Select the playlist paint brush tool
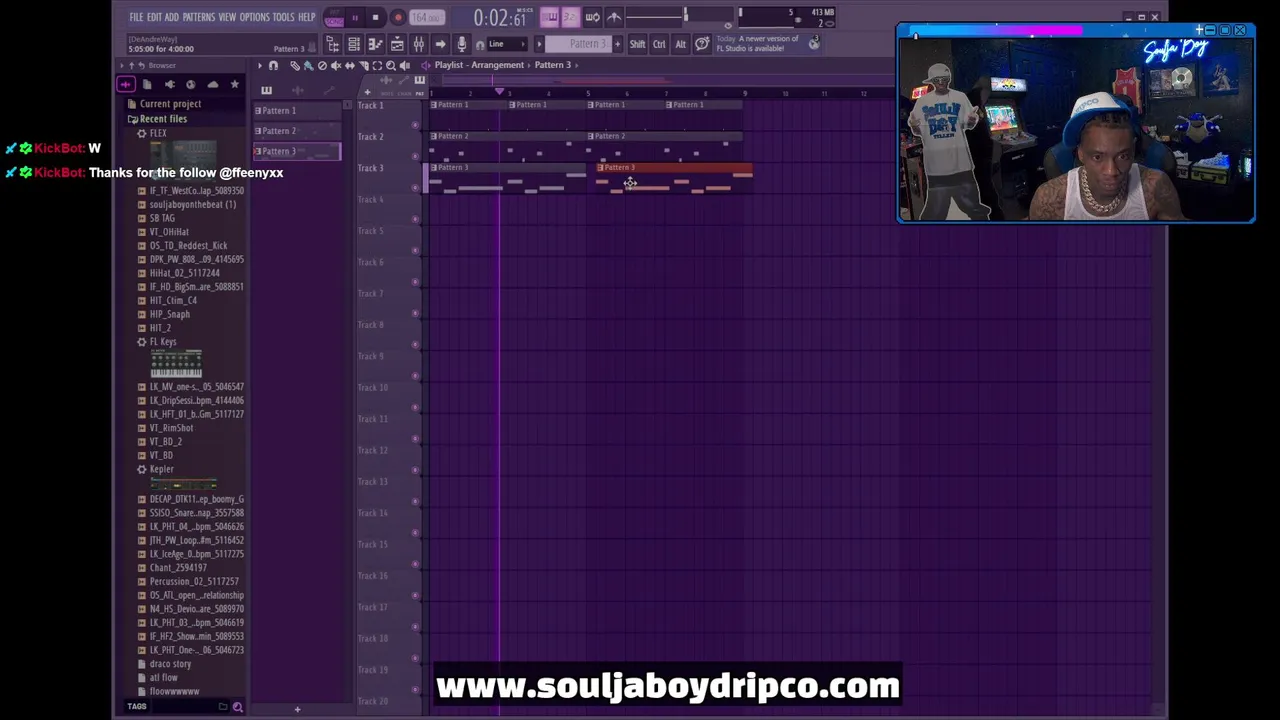The height and width of the screenshot is (720, 1280). click(308, 65)
